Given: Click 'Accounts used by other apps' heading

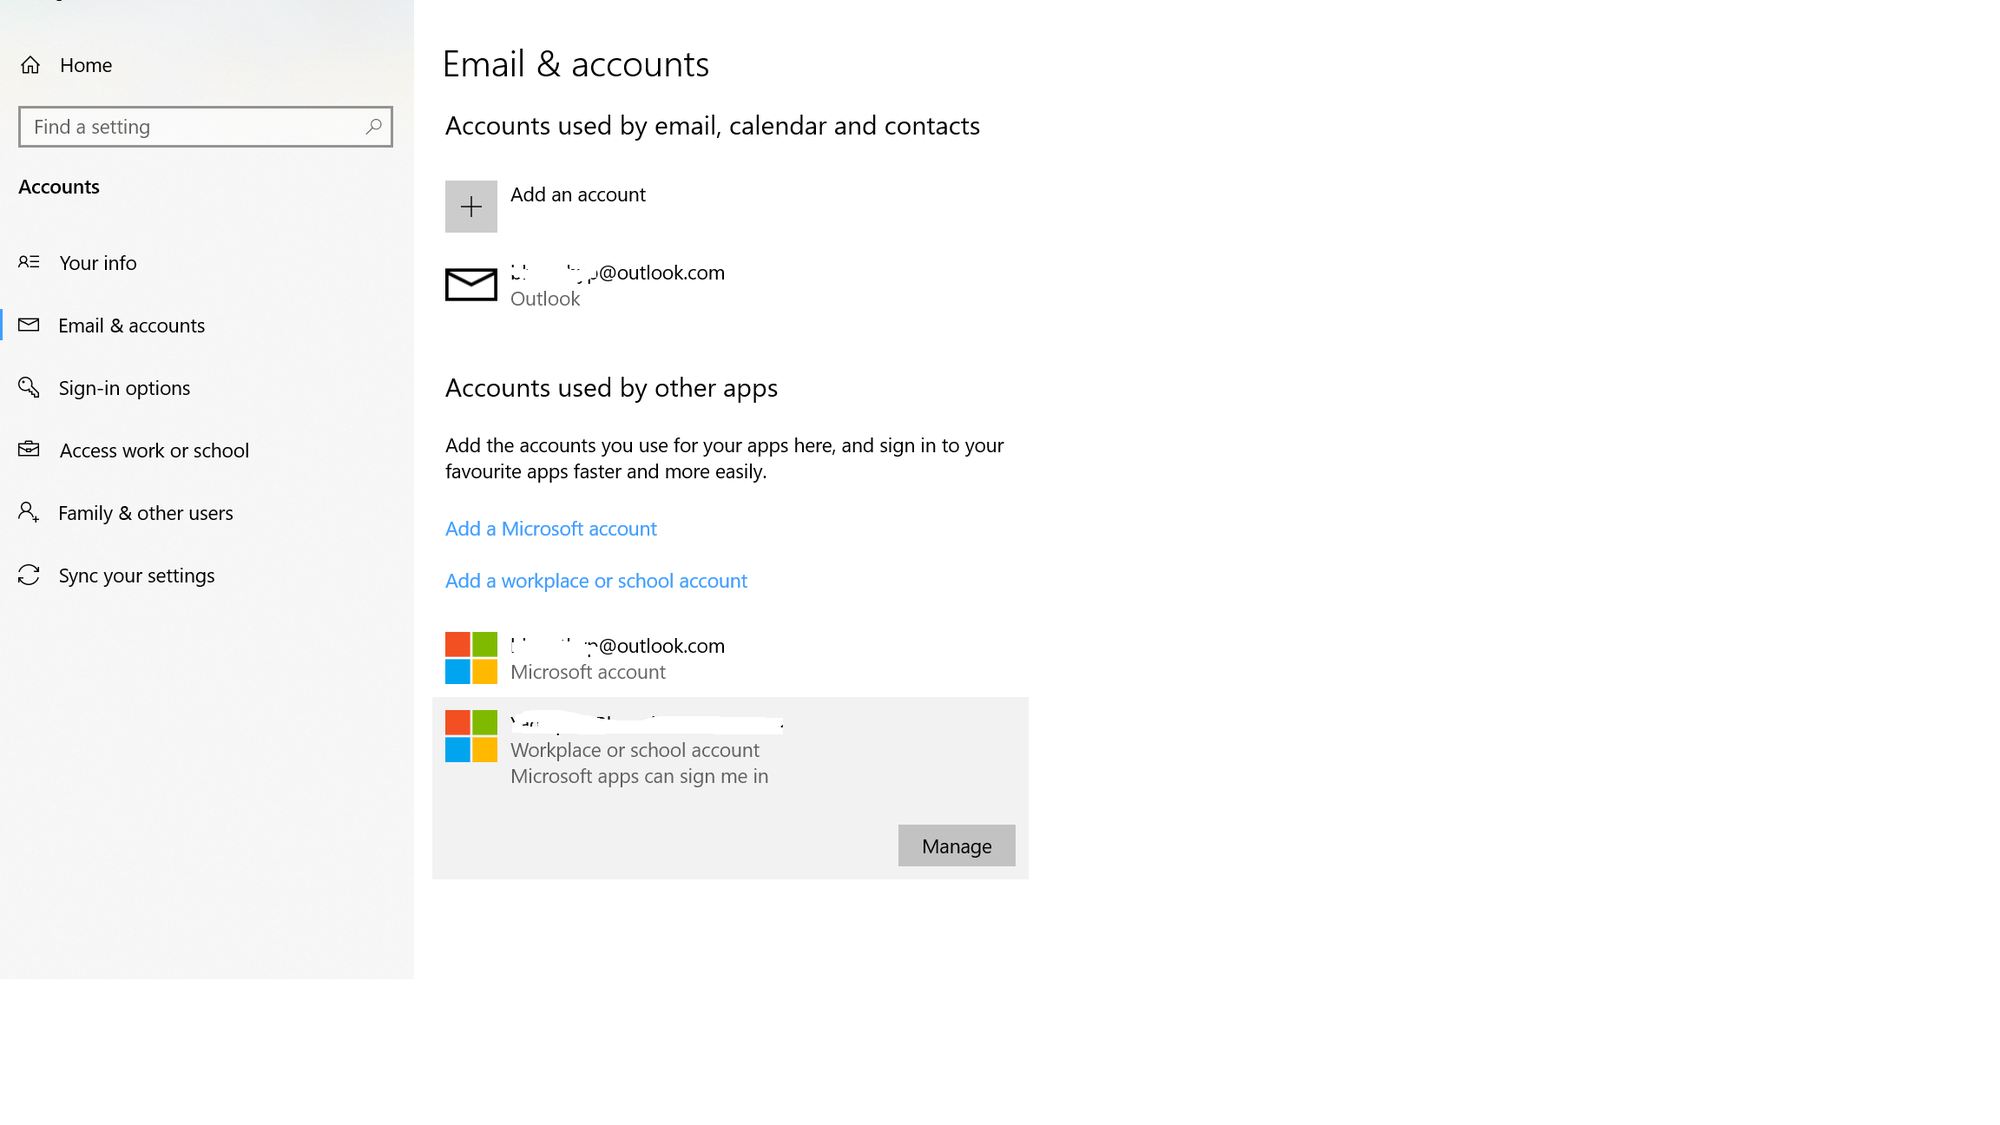Looking at the screenshot, I should click(611, 388).
